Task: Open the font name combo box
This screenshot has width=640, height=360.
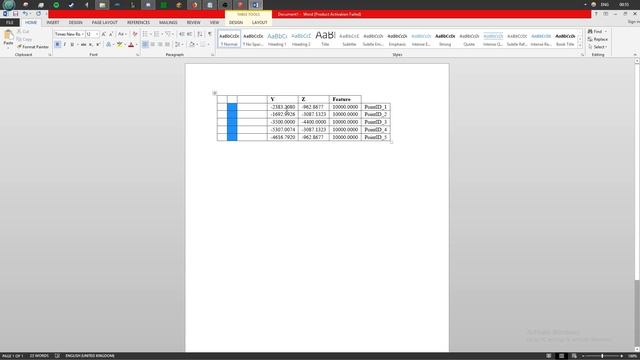Action: (69, 34)
